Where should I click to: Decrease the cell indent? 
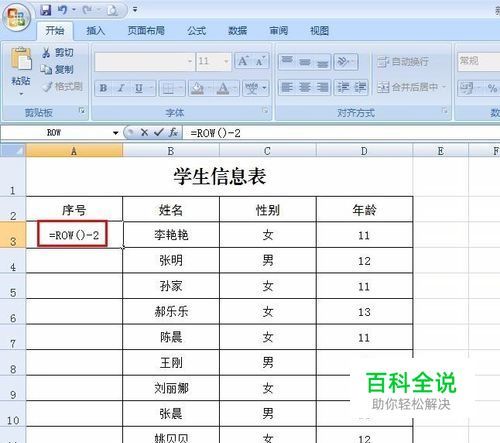tap(343, 88)
